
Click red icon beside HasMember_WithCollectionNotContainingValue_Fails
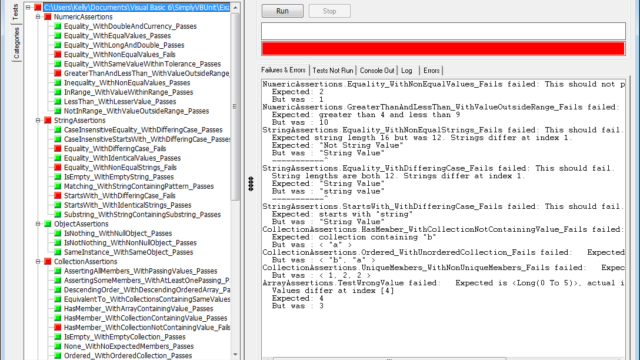pyautogui.click(x=58, y=327)
